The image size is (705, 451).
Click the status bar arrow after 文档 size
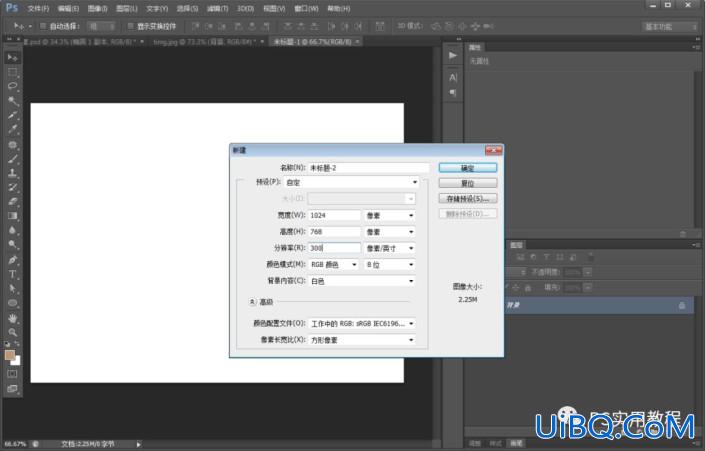(138, 444)
